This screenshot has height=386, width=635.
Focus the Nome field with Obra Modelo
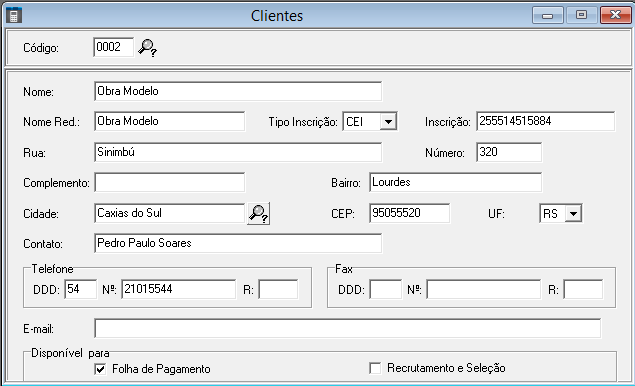[x=238, y=91]
